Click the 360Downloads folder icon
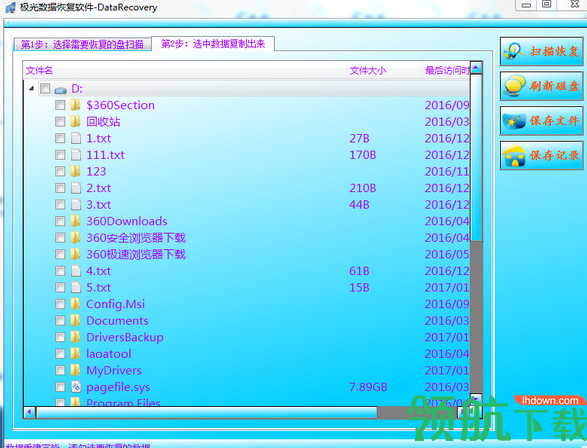The image size is (587, 448). pyautogui.click(x=75, y=221)
